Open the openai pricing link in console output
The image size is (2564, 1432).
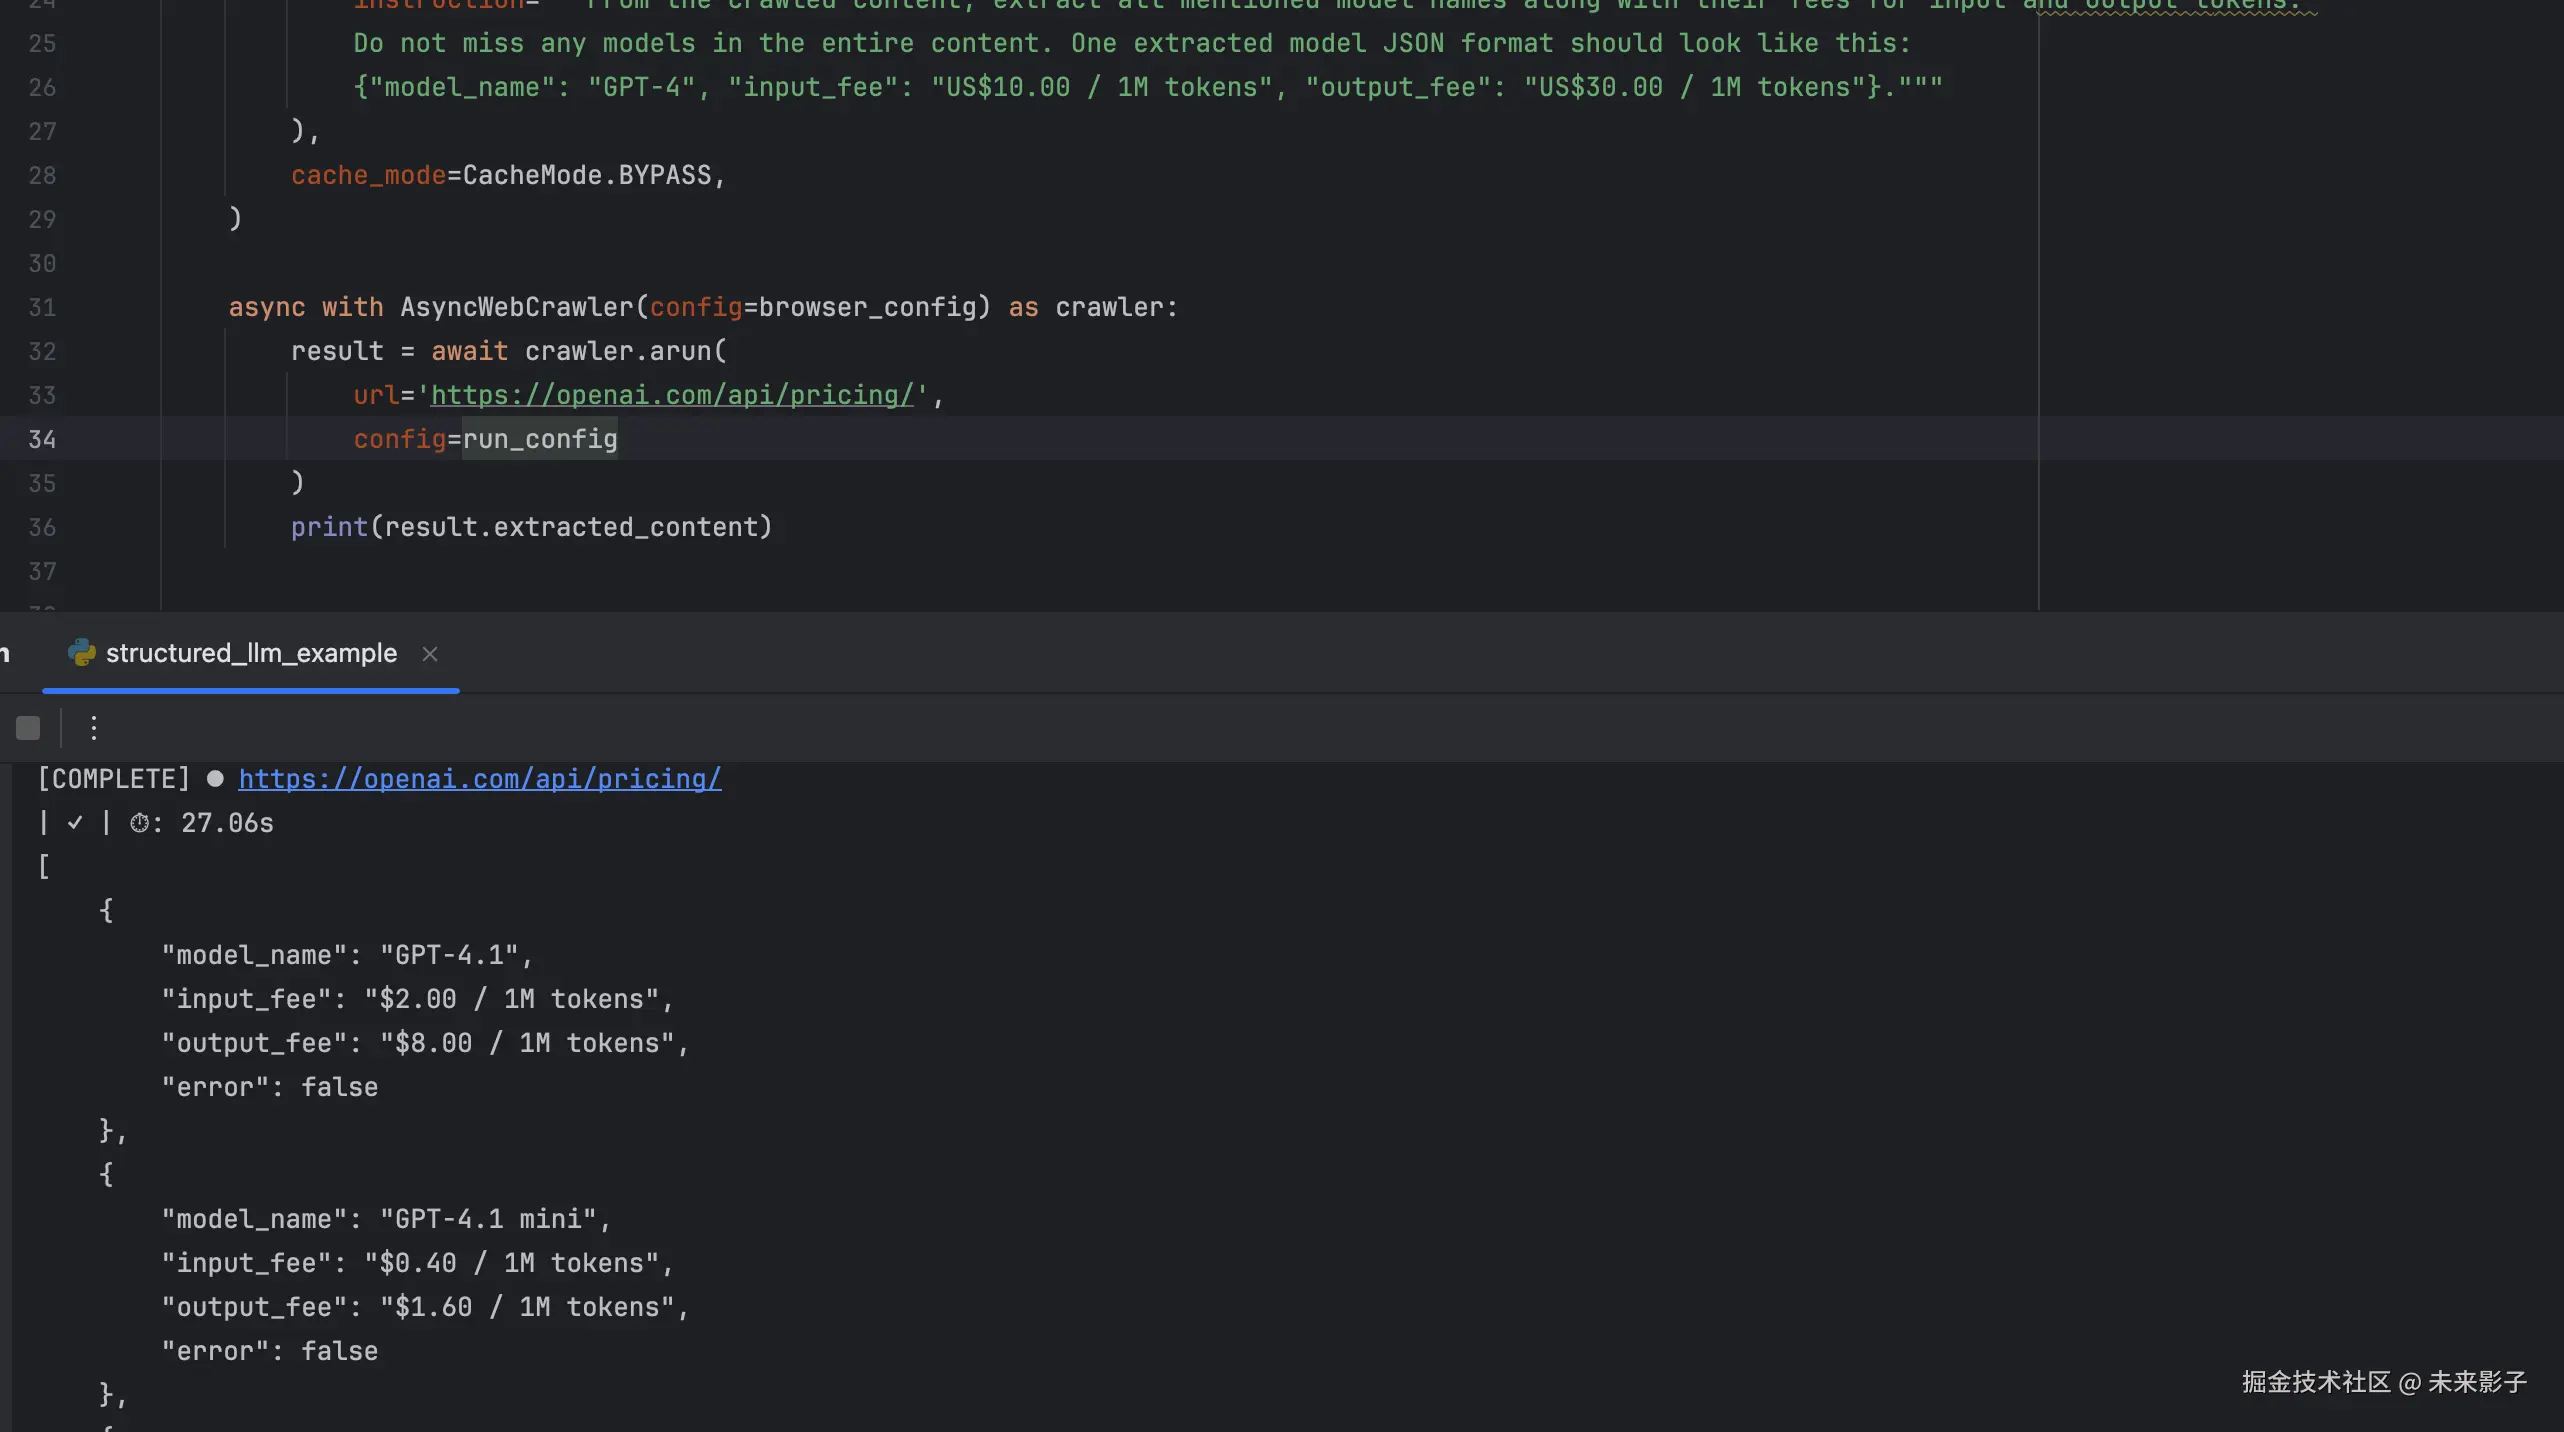[479, 779]
